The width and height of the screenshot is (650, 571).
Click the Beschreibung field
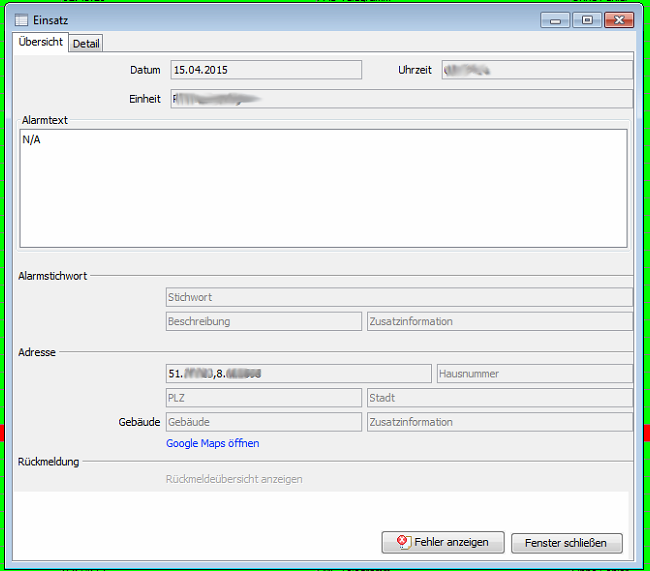click(263, 322)
